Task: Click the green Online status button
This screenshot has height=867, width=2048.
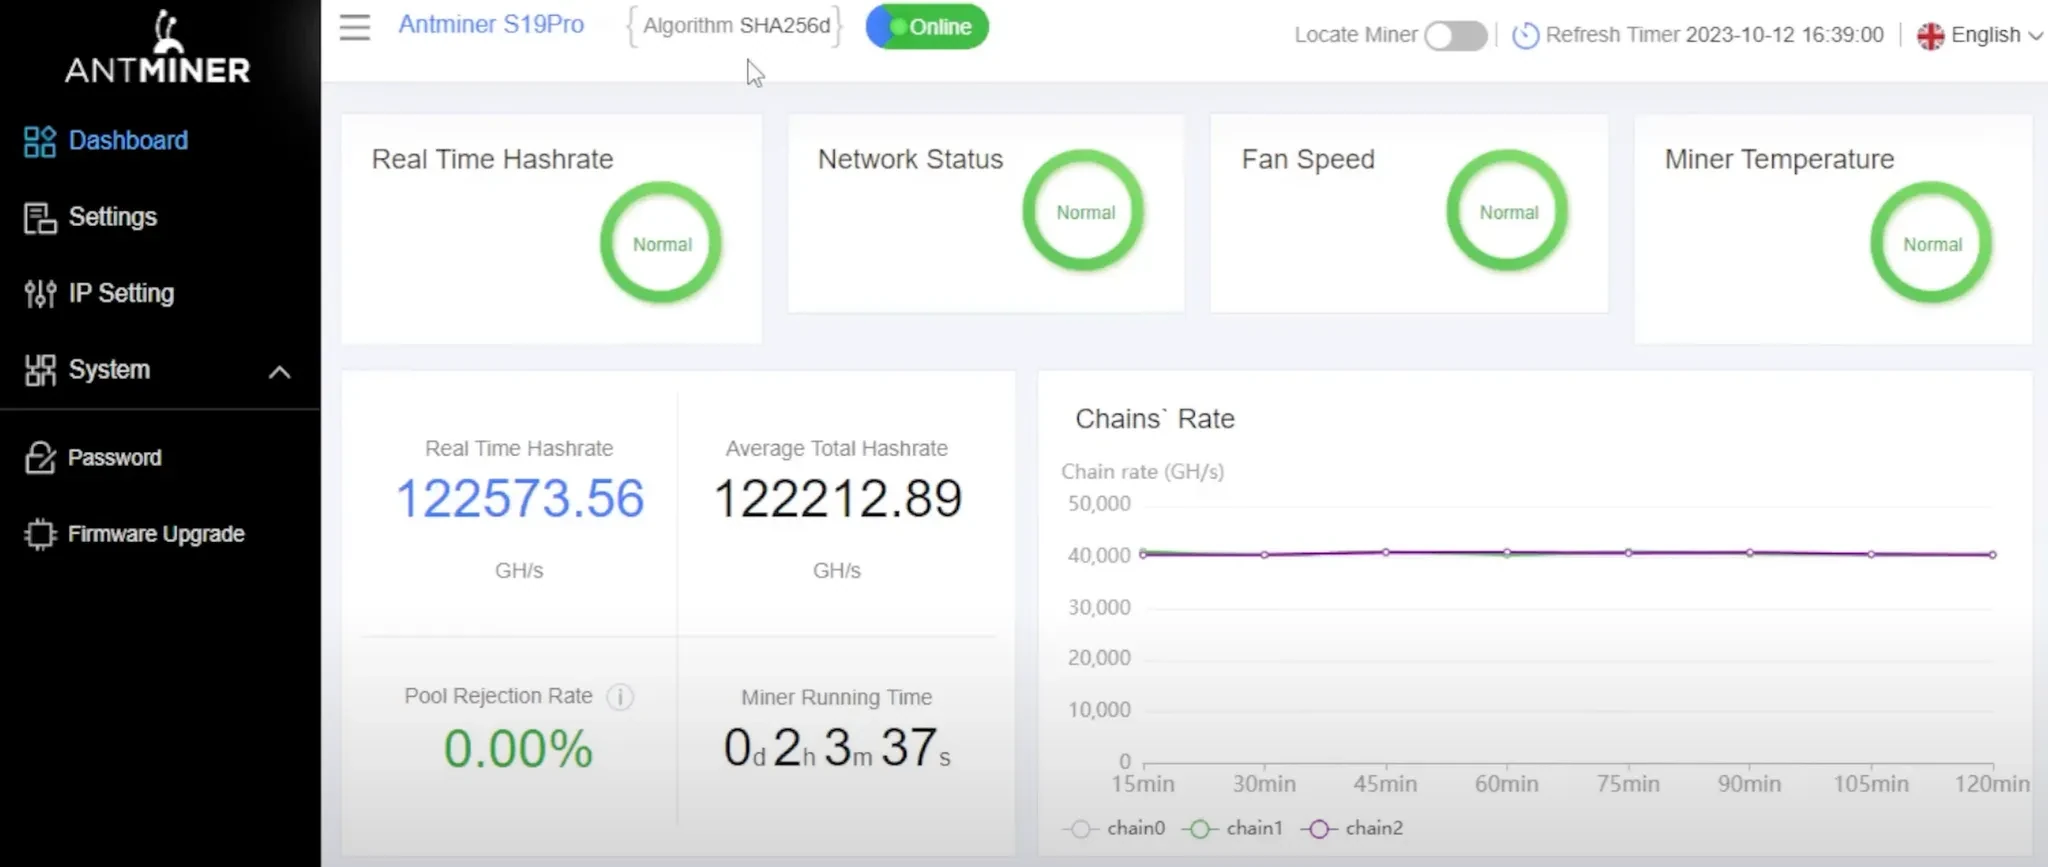Action: click(927, 27)
